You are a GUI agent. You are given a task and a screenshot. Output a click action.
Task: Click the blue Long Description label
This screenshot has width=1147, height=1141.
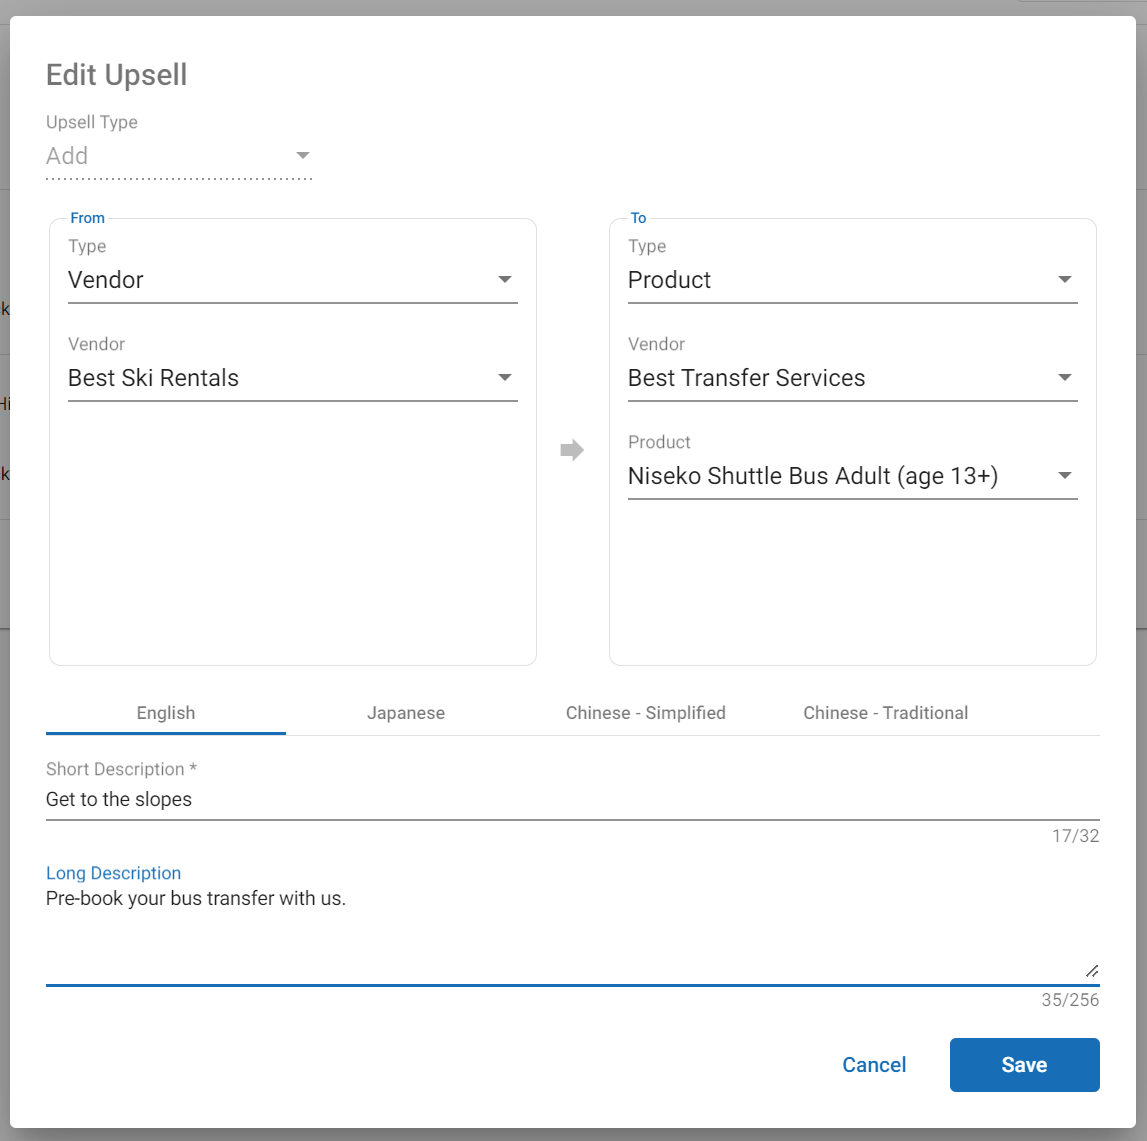click(114, 873)
